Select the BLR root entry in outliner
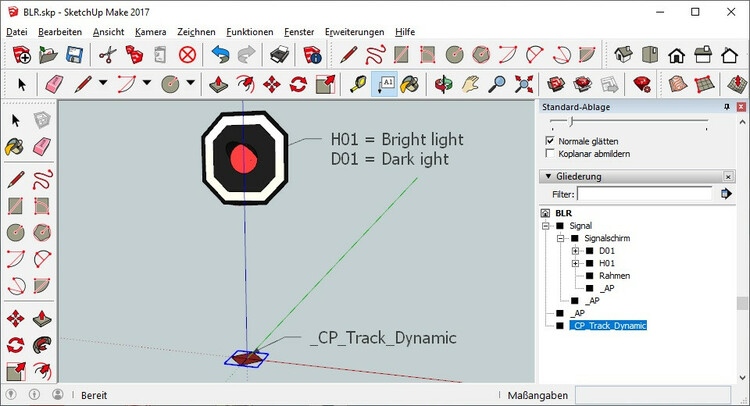 tap(563, 213)
